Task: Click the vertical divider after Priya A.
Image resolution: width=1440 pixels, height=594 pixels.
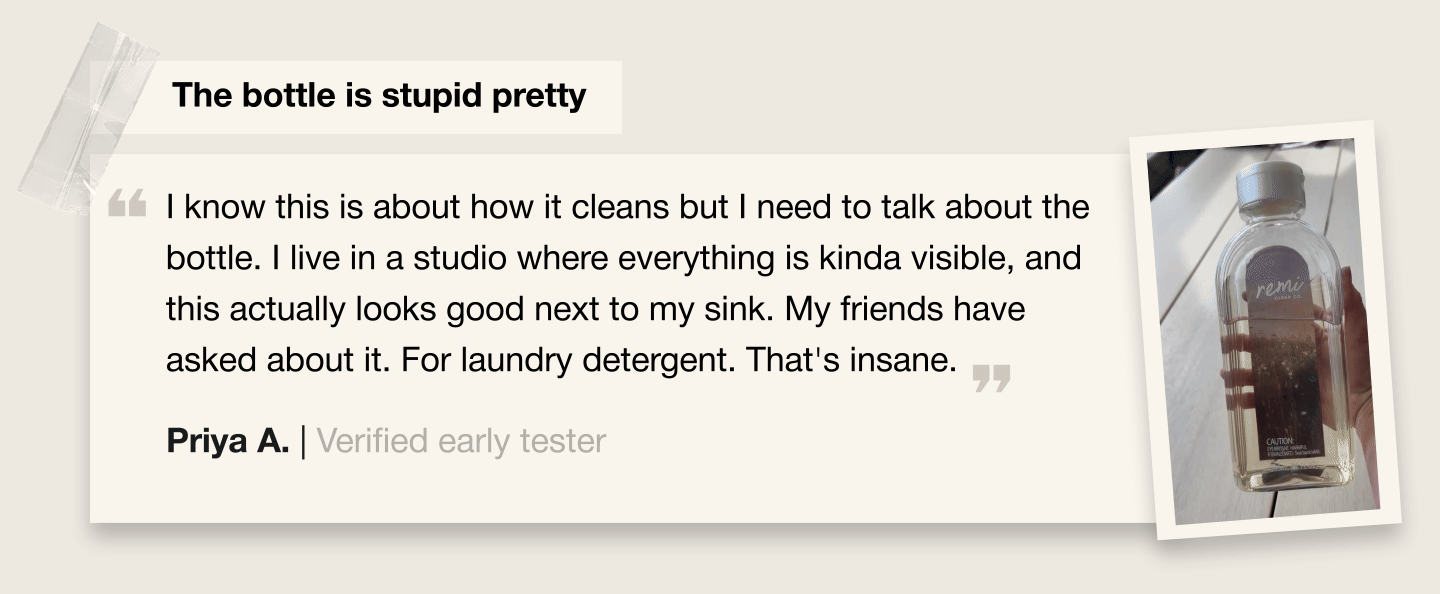Action: [303, 440]
